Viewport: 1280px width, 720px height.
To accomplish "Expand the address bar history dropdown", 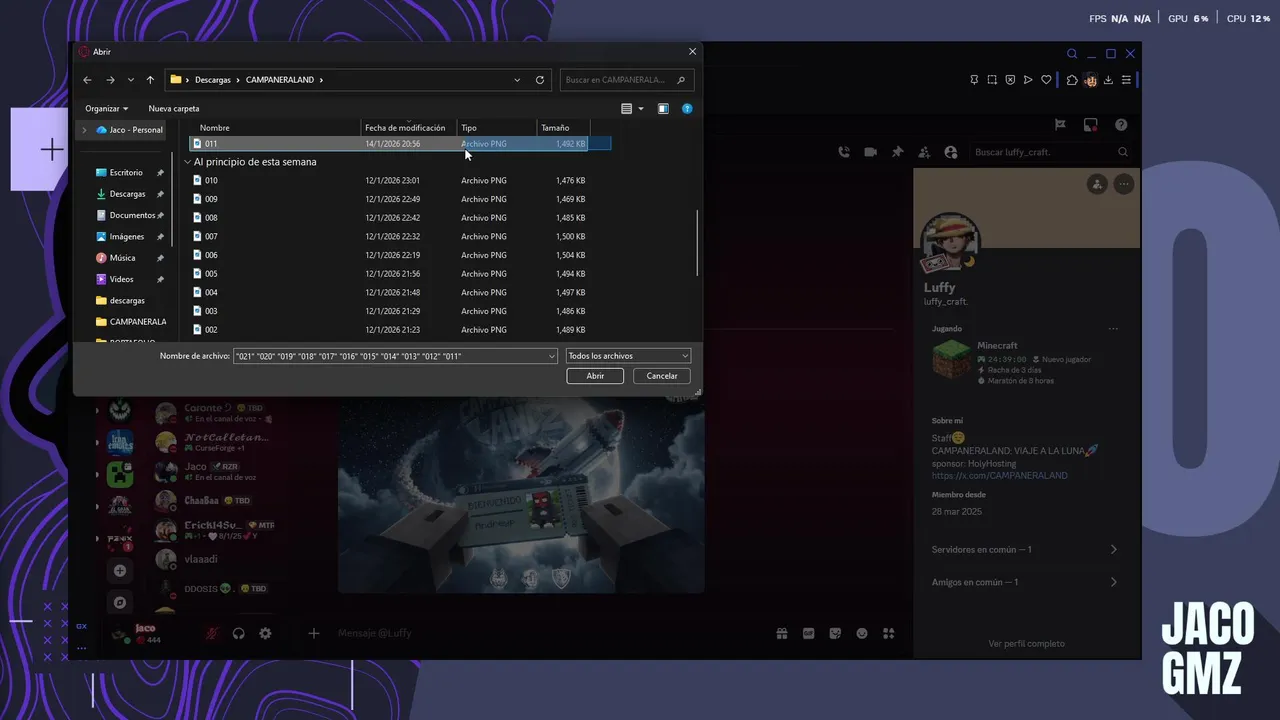I will coord(517,80).
